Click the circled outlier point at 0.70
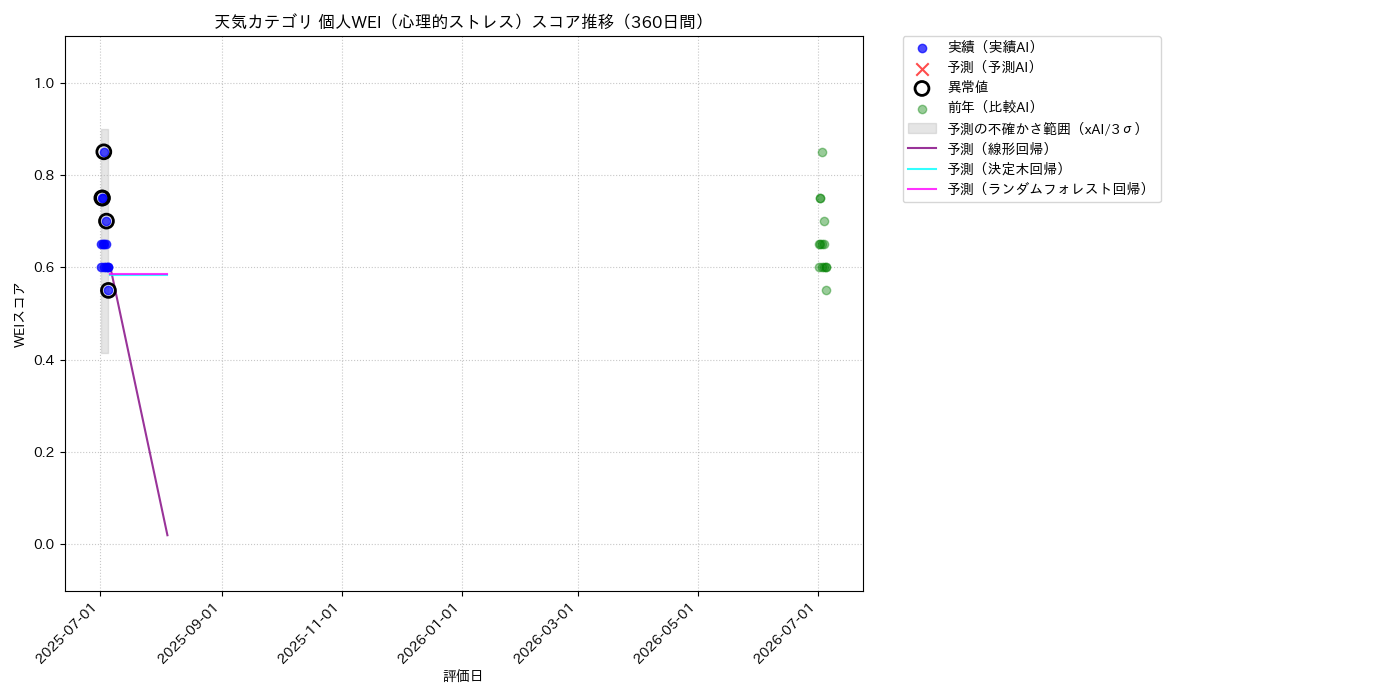The image size is (1400, 700). point(106,221)
